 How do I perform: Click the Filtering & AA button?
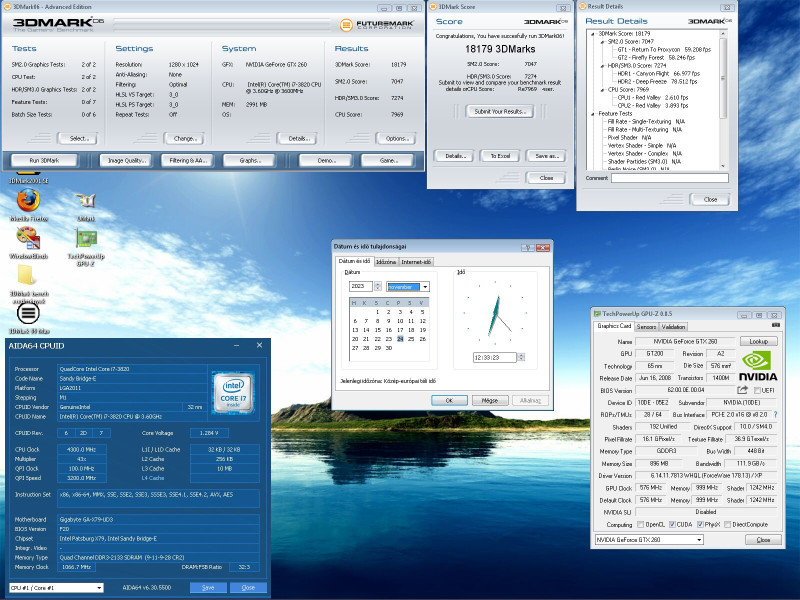[188, 160]
